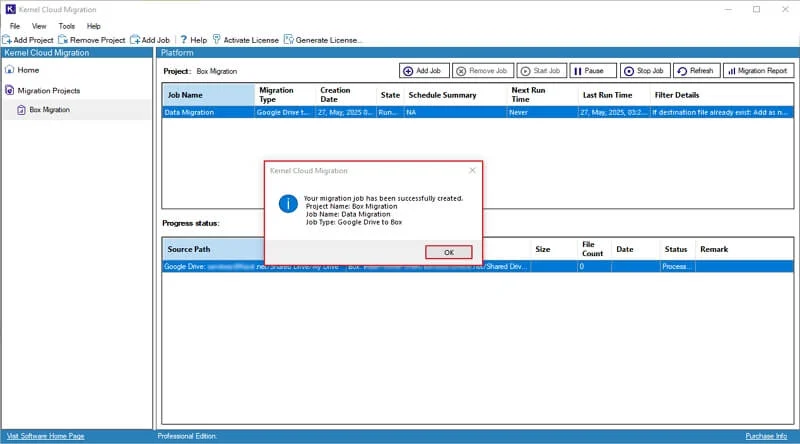Click the Kernel app logo in title bar
This screenshot has width=800, height=444.
point(10,9)
